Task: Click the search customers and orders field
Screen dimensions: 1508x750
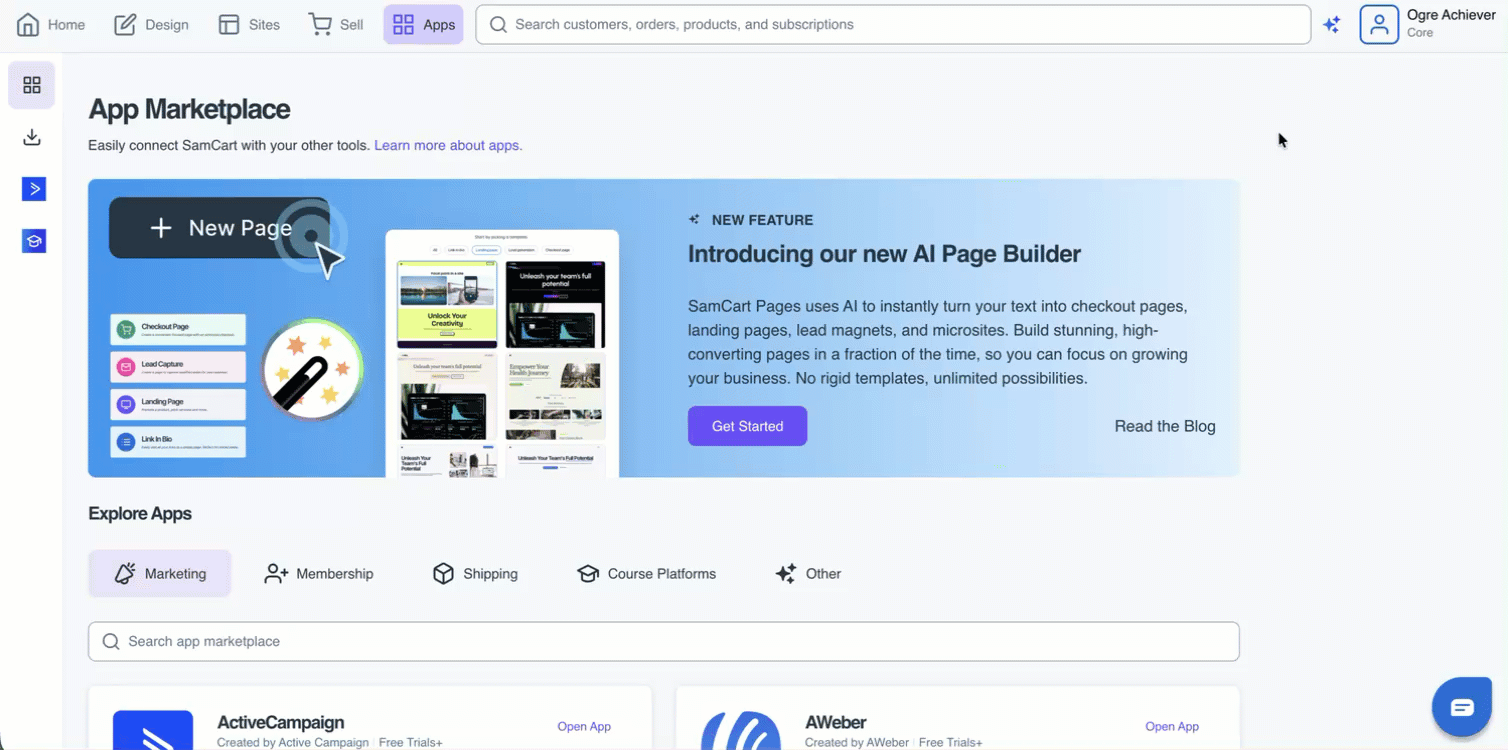Action: coord(893,25)
